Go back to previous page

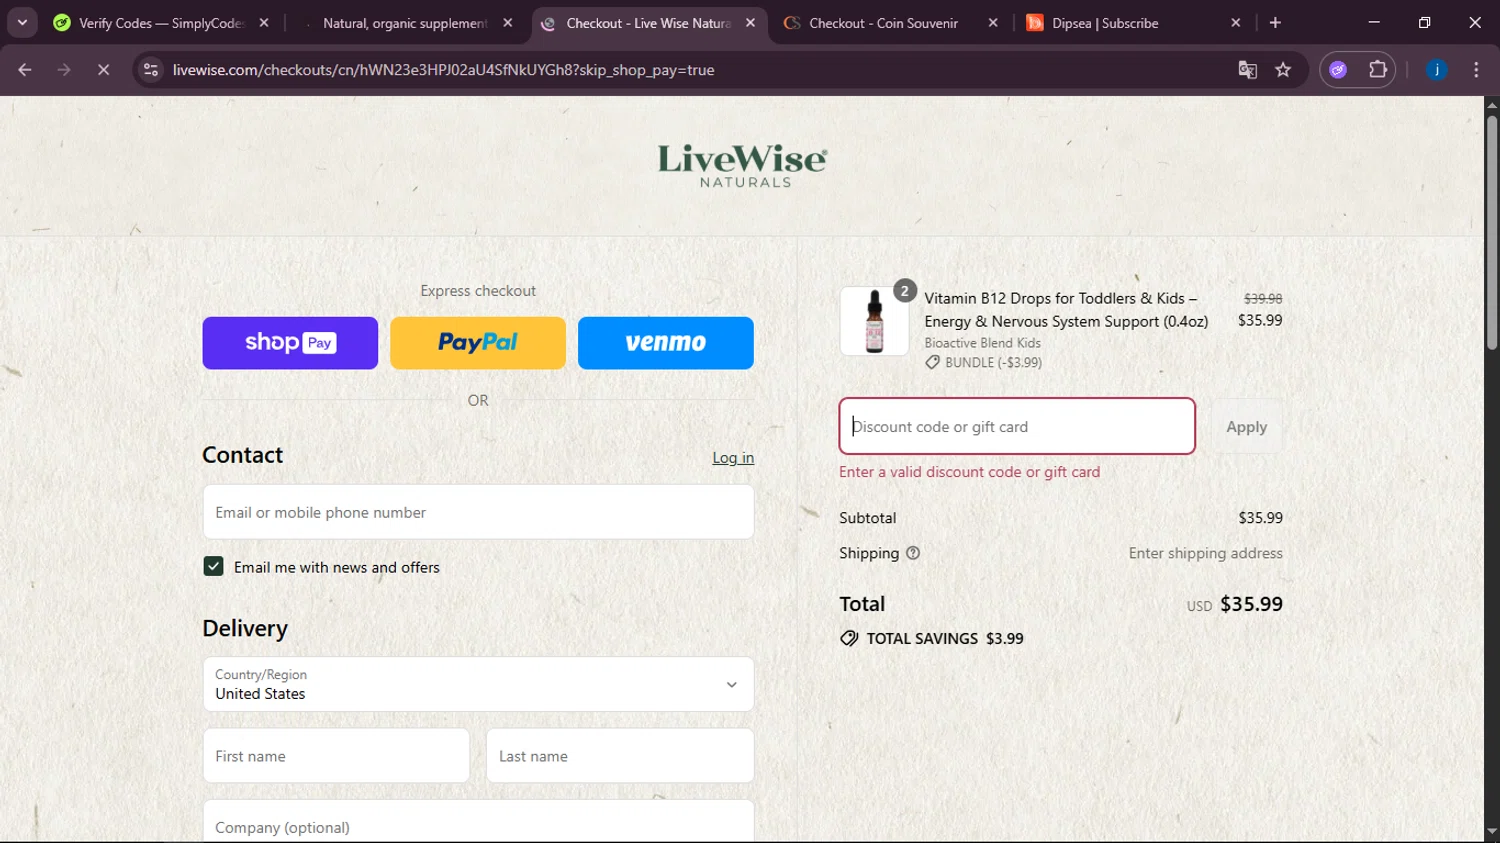[x=25, y=70]
